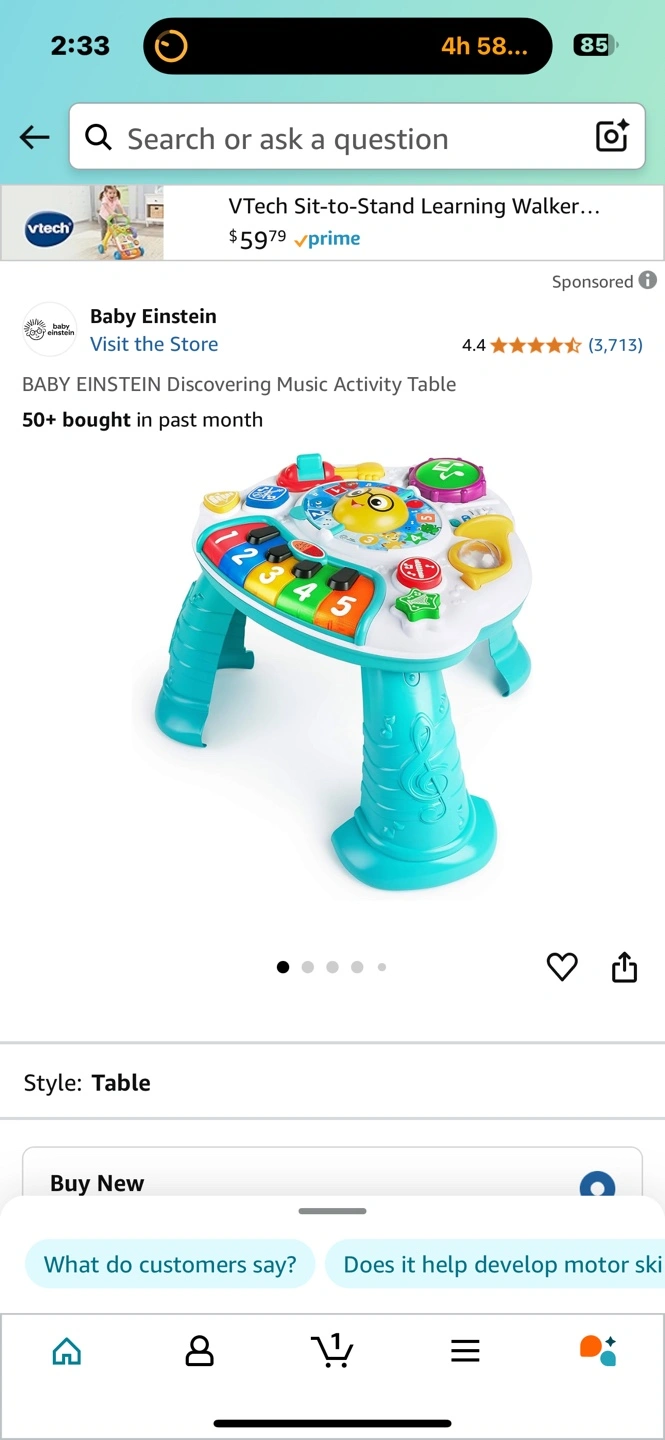Tap the back arrow icon

(35, 137)
